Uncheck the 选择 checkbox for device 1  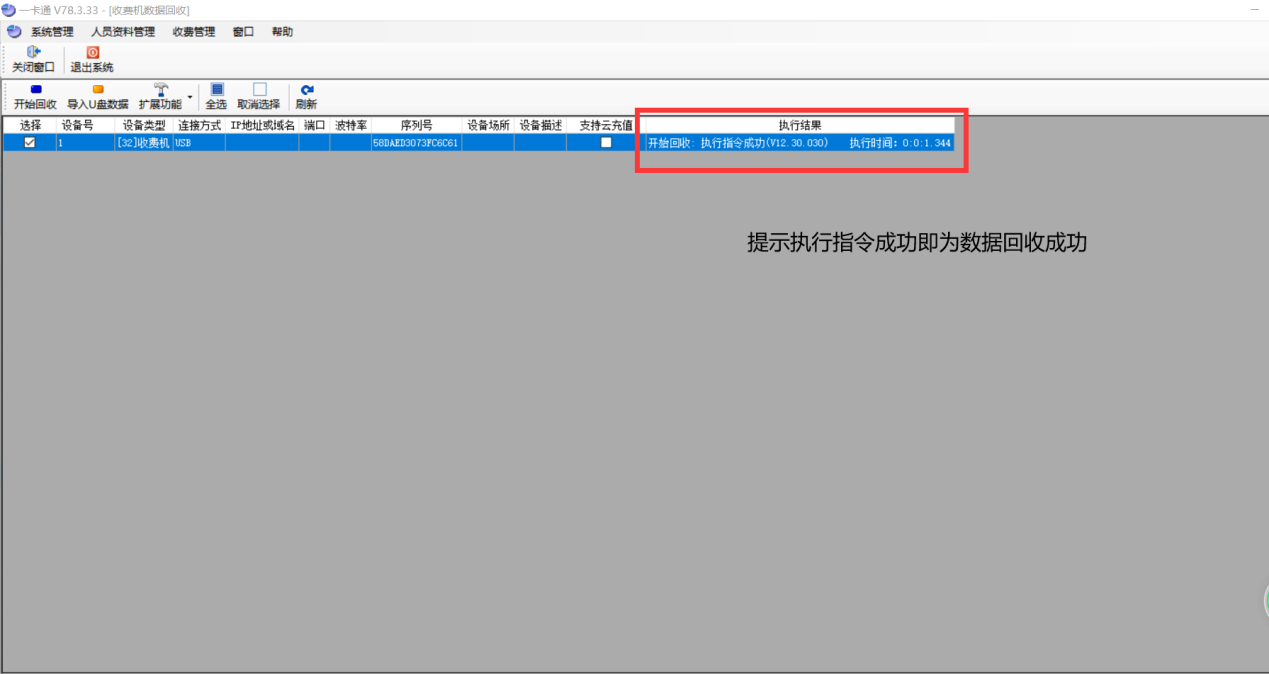30,143
